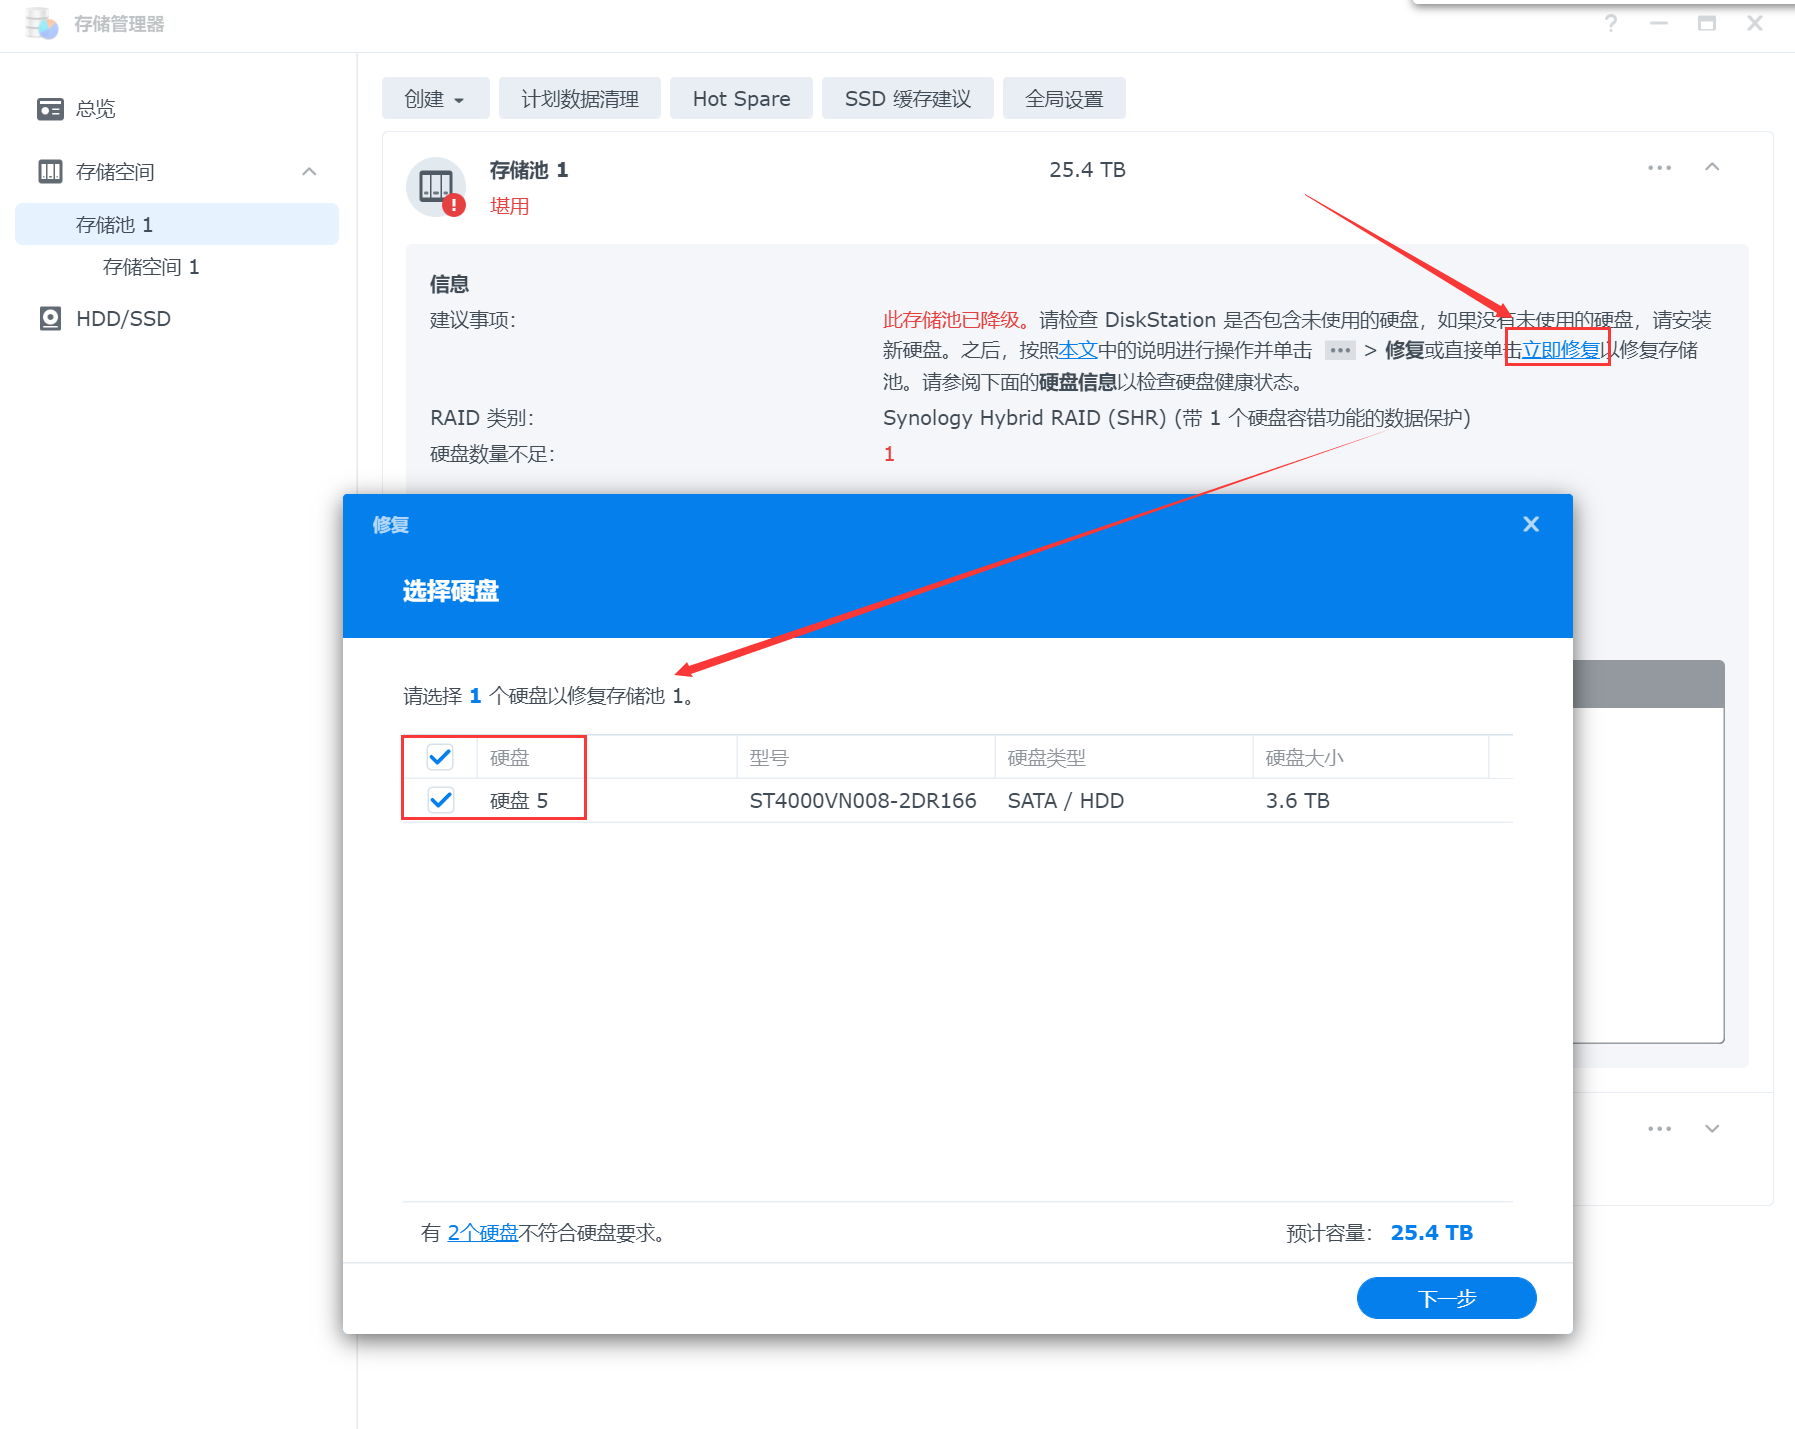This screenshot has width=1795, height=1429.
Task: Select 存储空间 1 in the sidebar tree
Action: (x=151, y=267)
